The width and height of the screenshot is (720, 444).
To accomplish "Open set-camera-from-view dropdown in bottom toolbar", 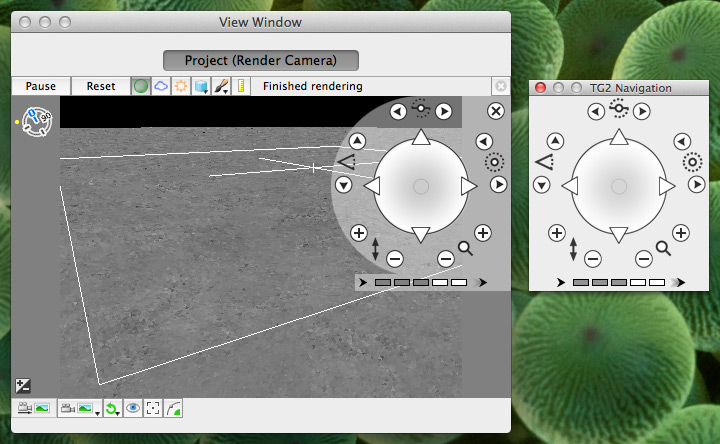I will click(x=80, y=408).
